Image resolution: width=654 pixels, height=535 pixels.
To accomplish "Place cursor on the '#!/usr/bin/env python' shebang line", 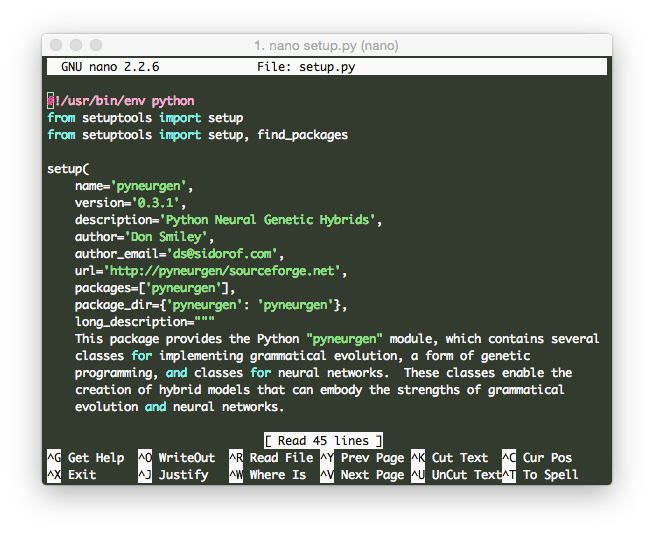I will pyautogui.click(x=121, y=101).
